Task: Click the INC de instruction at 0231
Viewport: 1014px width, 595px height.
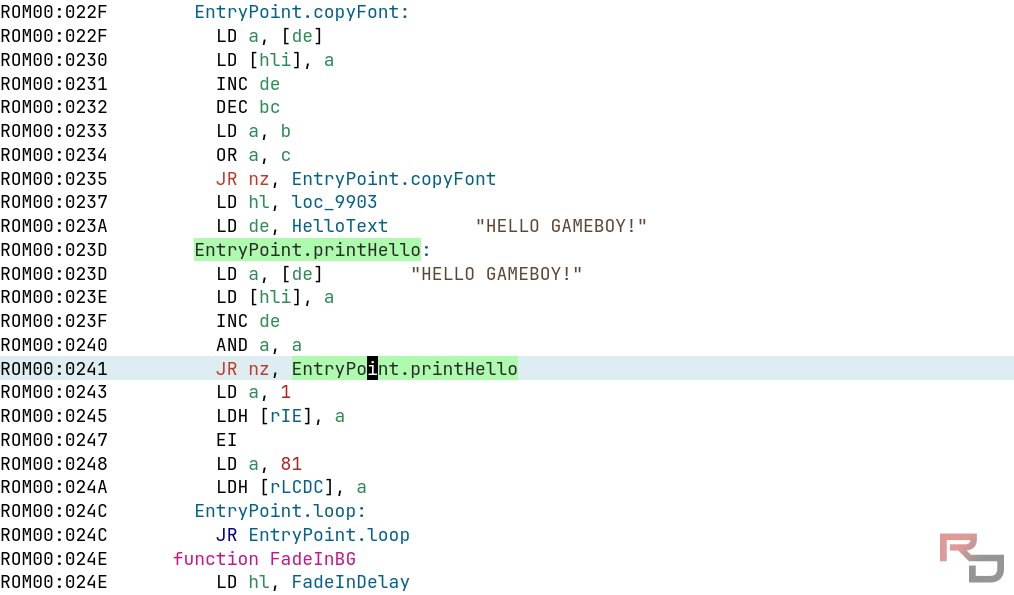Action: point(248,84)
